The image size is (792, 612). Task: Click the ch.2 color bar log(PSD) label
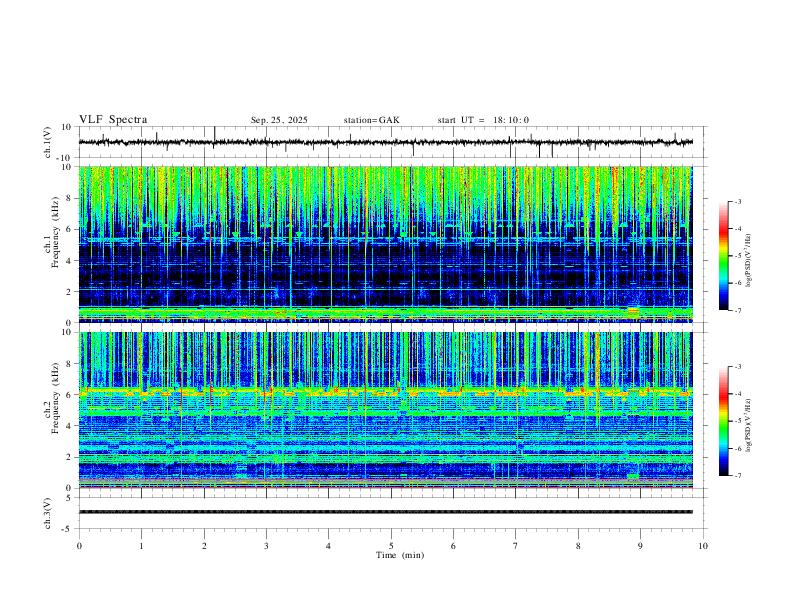click(x=749, y=426)
